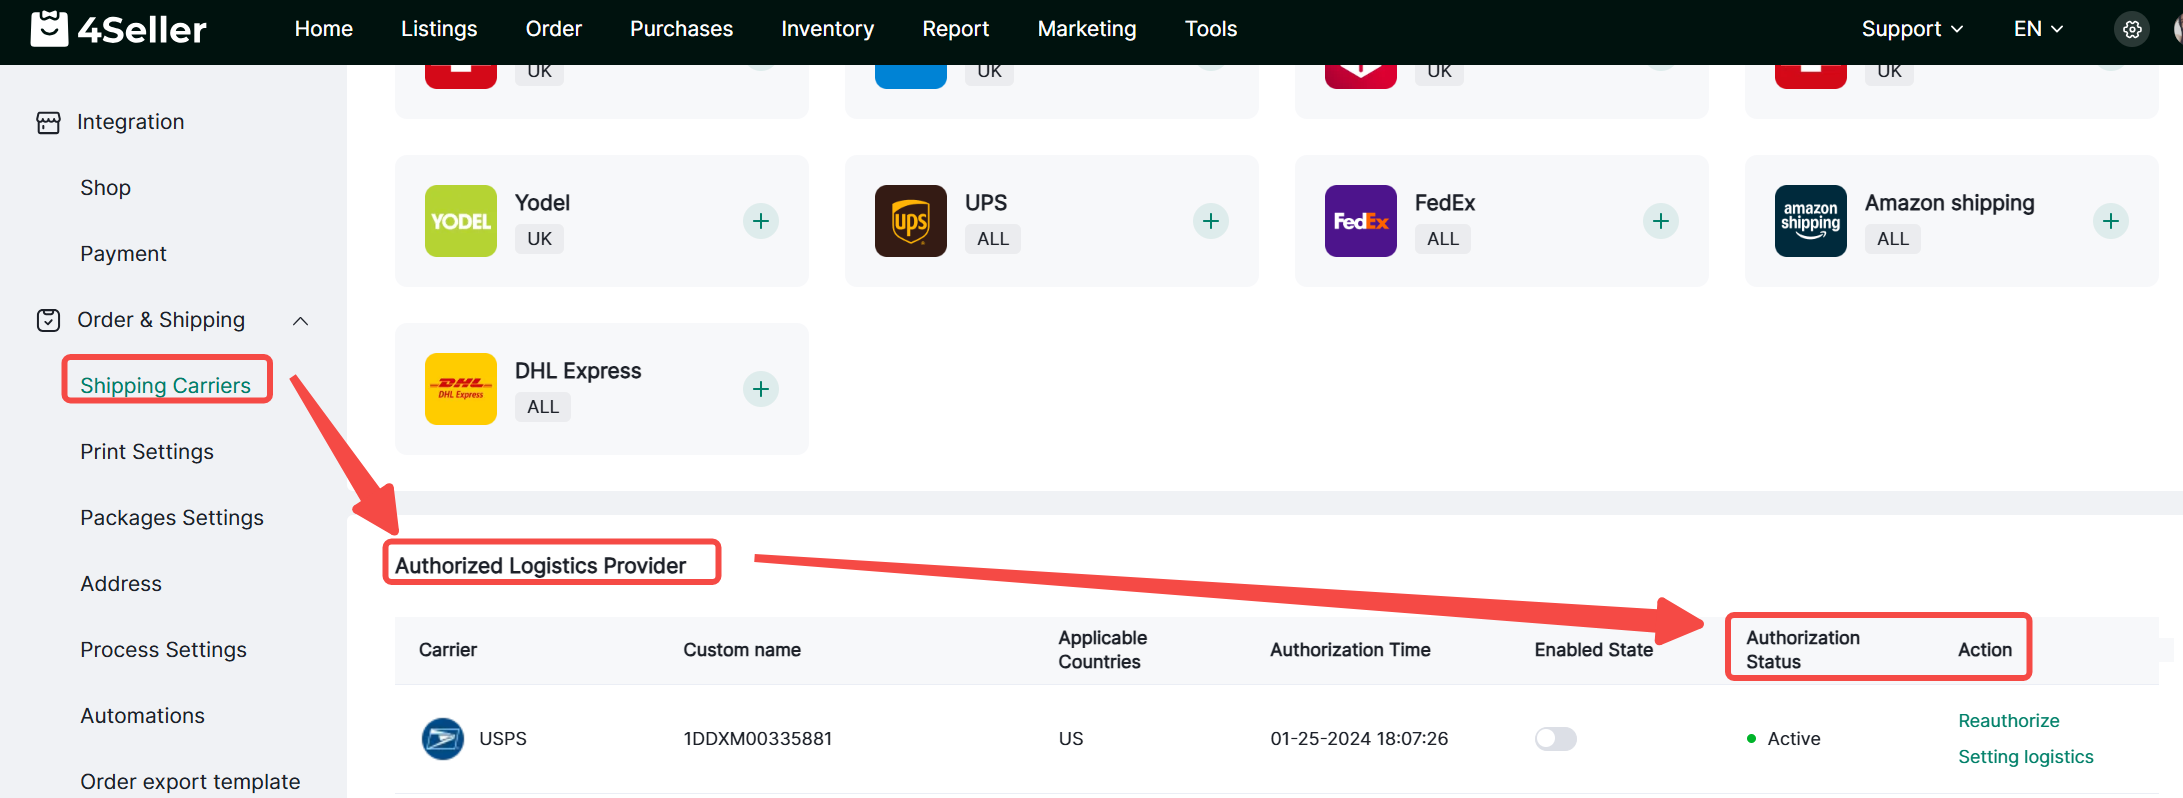Click the plus icon on DHL Express

[x=760, y=389]
